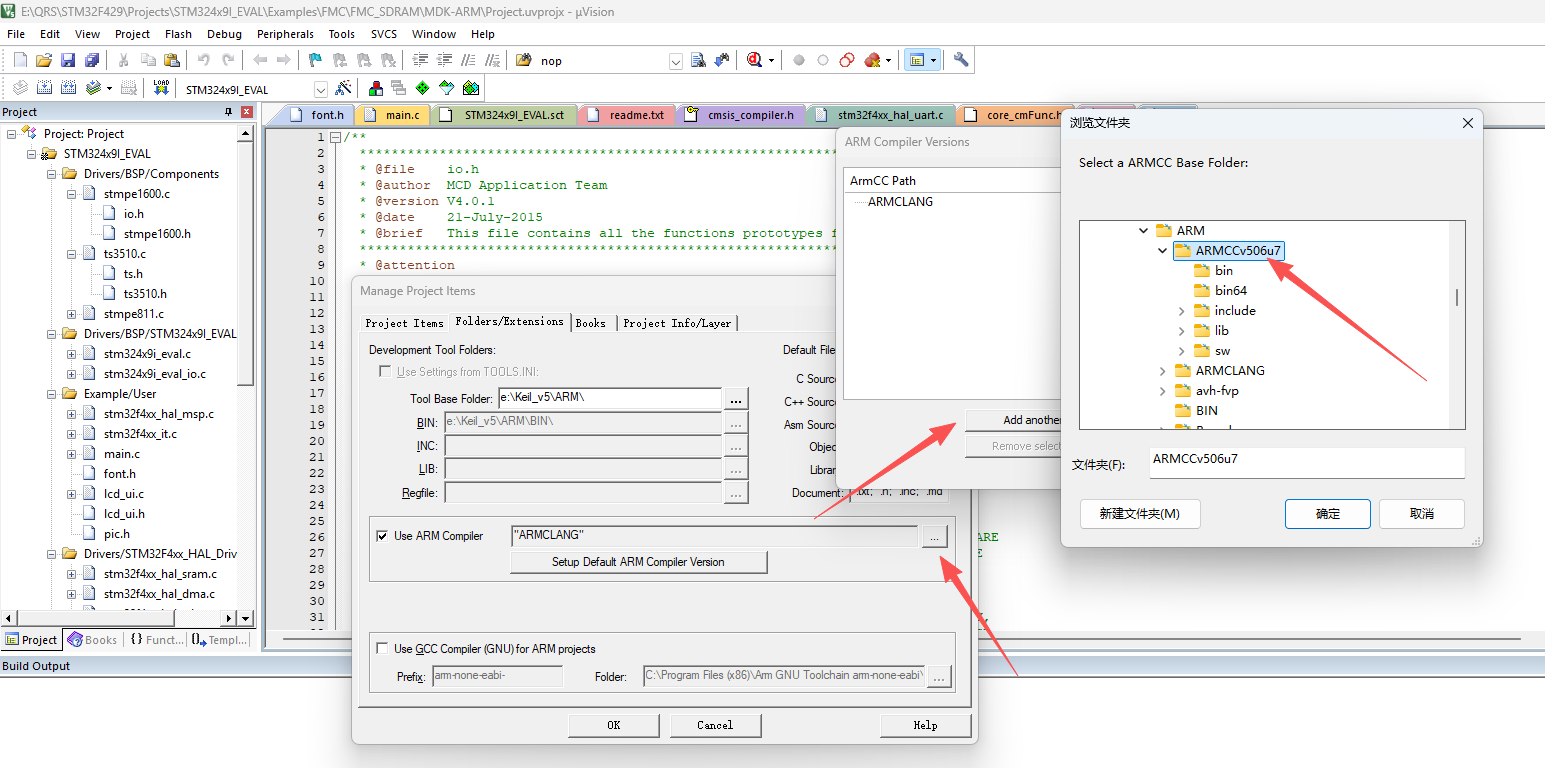1545x768 pixels.
Task: Expand stmpe811.c in project tree
Action: click(x=71, y=314)
